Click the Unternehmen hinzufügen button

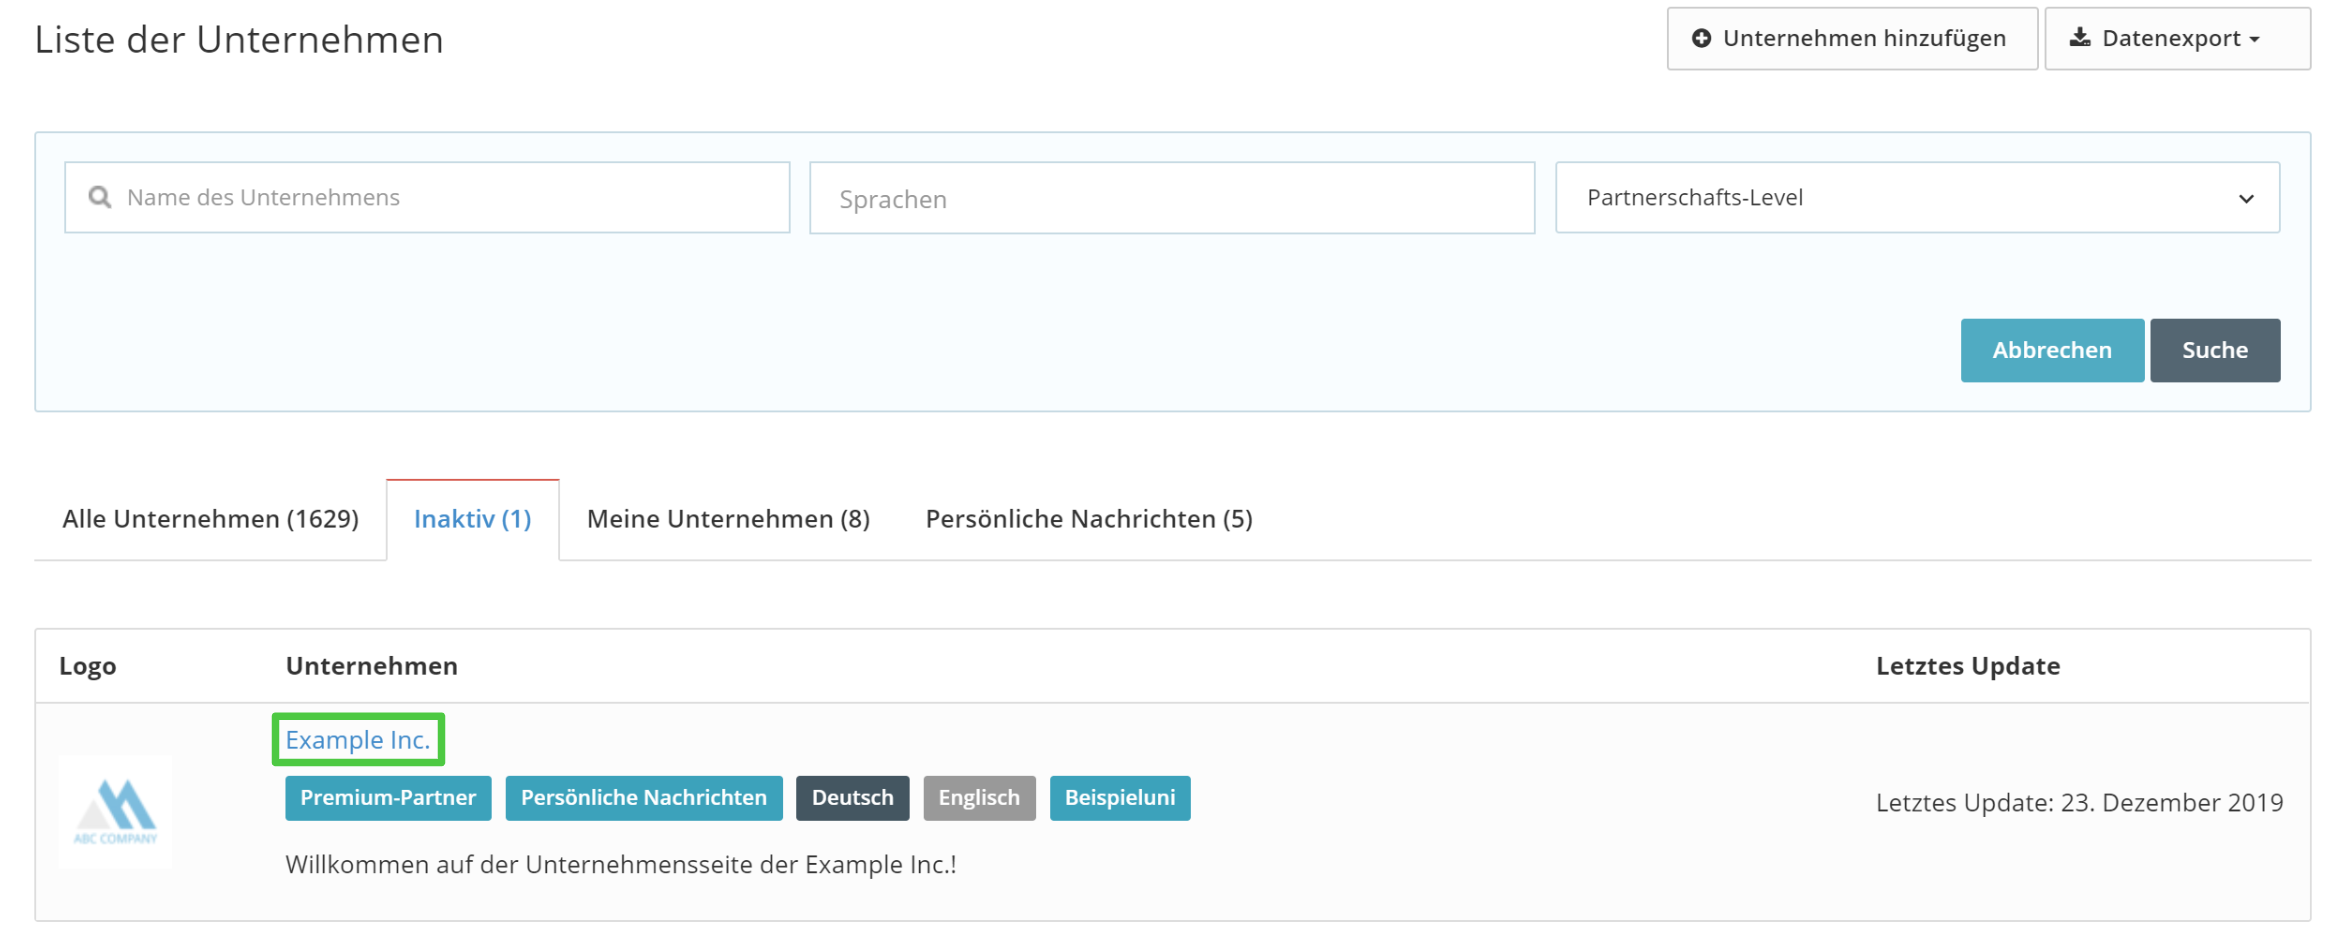[x=1852, y=38]
